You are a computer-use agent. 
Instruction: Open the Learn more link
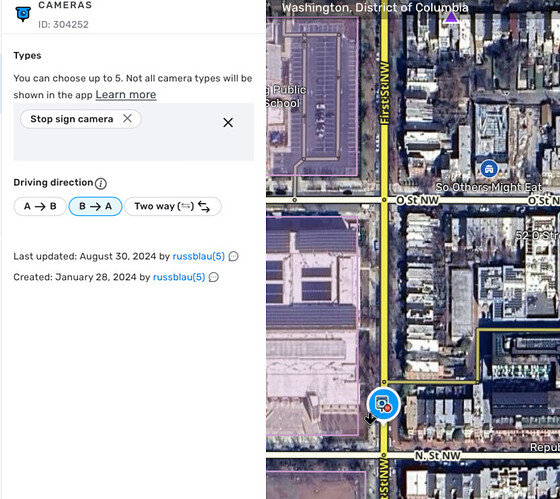pos(126,94)
